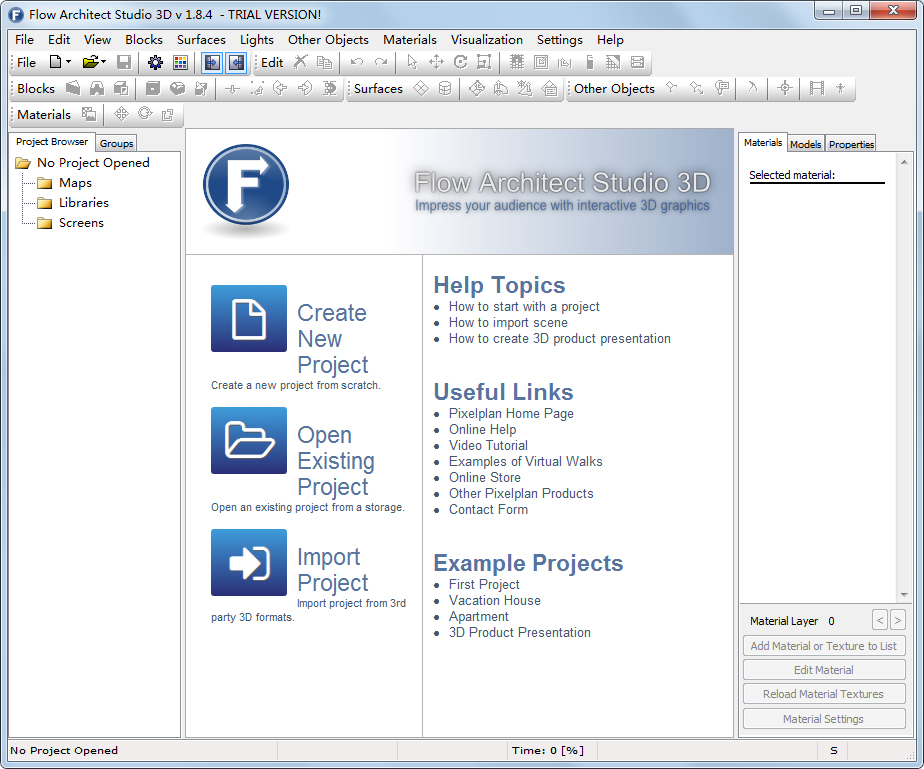The height and width of the screenshot is (769, 924).
Task: Click the copy icon in Edit toolbar
Action: tap(324, 62)
